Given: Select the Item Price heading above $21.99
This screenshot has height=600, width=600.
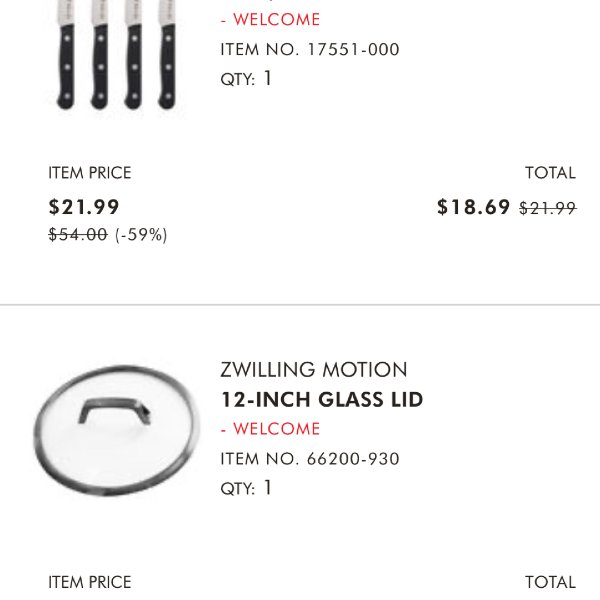Looking at the screenshot, I should 90,173.
